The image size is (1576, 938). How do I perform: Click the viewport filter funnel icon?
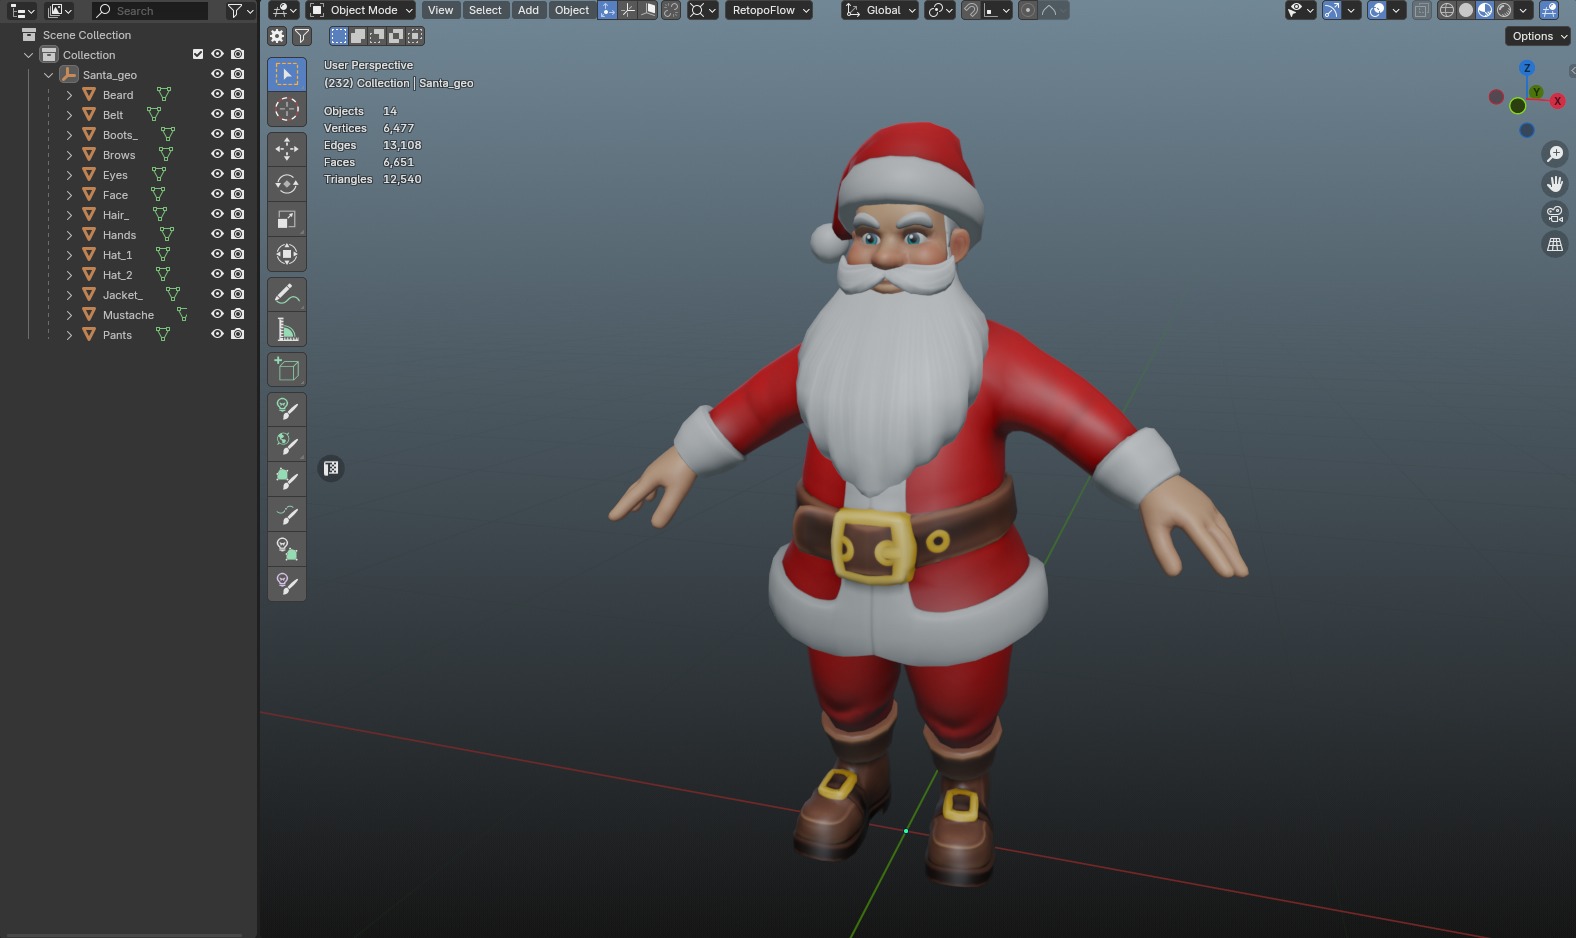[x=302, y=36]
